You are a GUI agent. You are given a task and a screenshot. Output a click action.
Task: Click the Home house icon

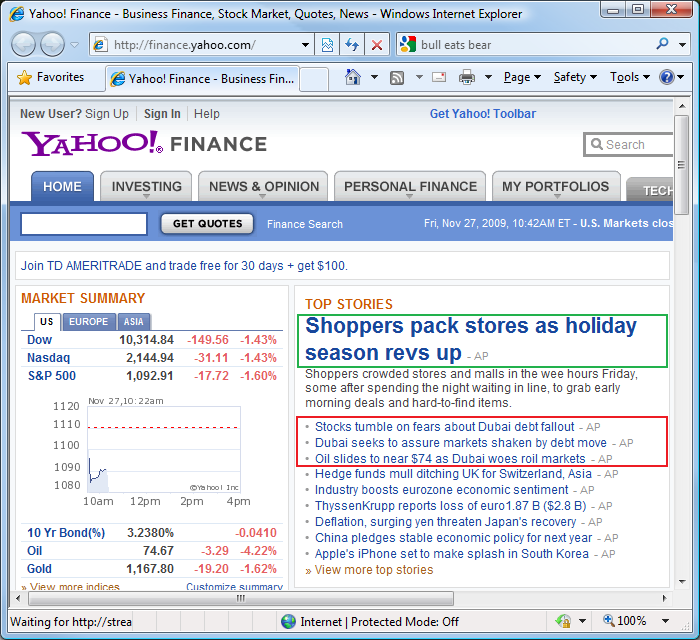point(353,77)
